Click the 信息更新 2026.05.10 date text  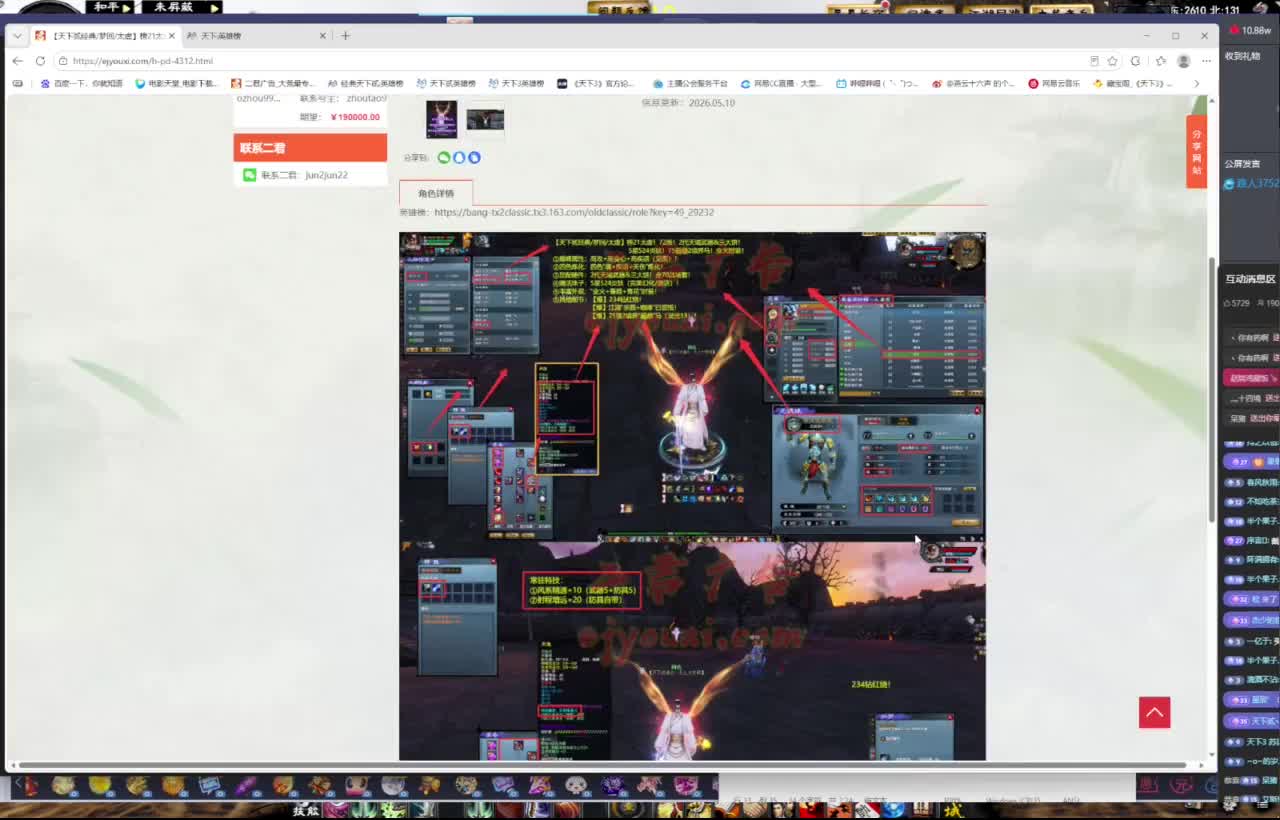(688, 103)
